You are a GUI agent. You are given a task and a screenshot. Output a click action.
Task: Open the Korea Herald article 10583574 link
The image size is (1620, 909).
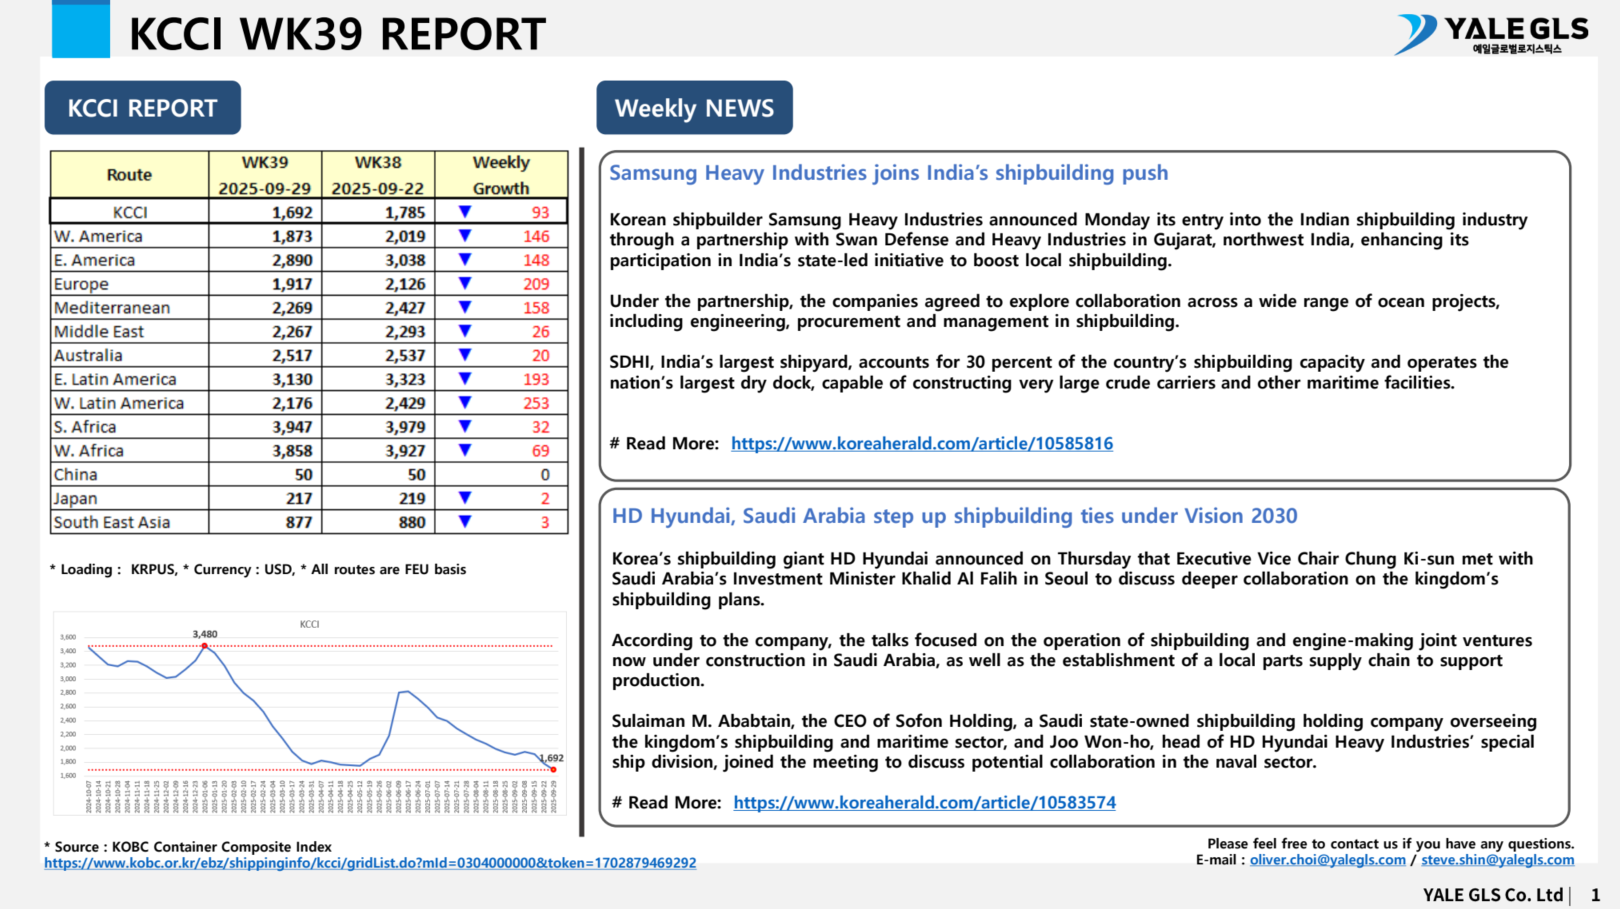pyautogui.click(x=924, y=803)
